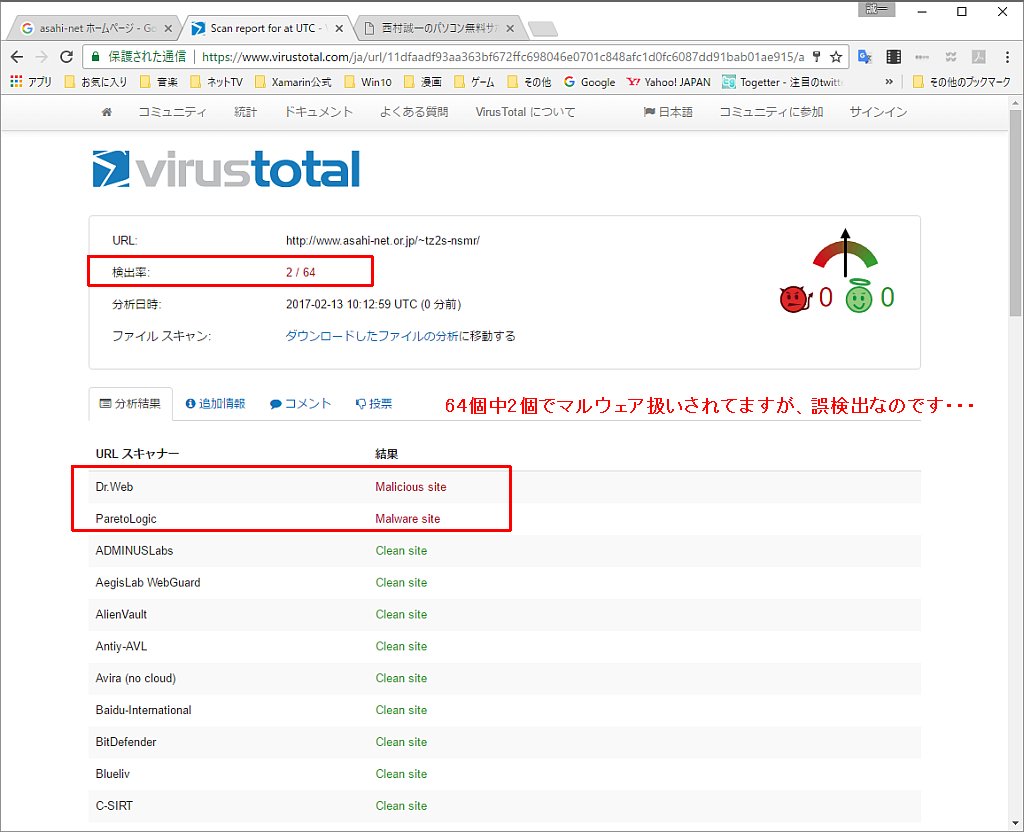Click the Avira (no cloud) scanner name
Image resolution: width=1024 pixels, height=832 pixels.
136,679
